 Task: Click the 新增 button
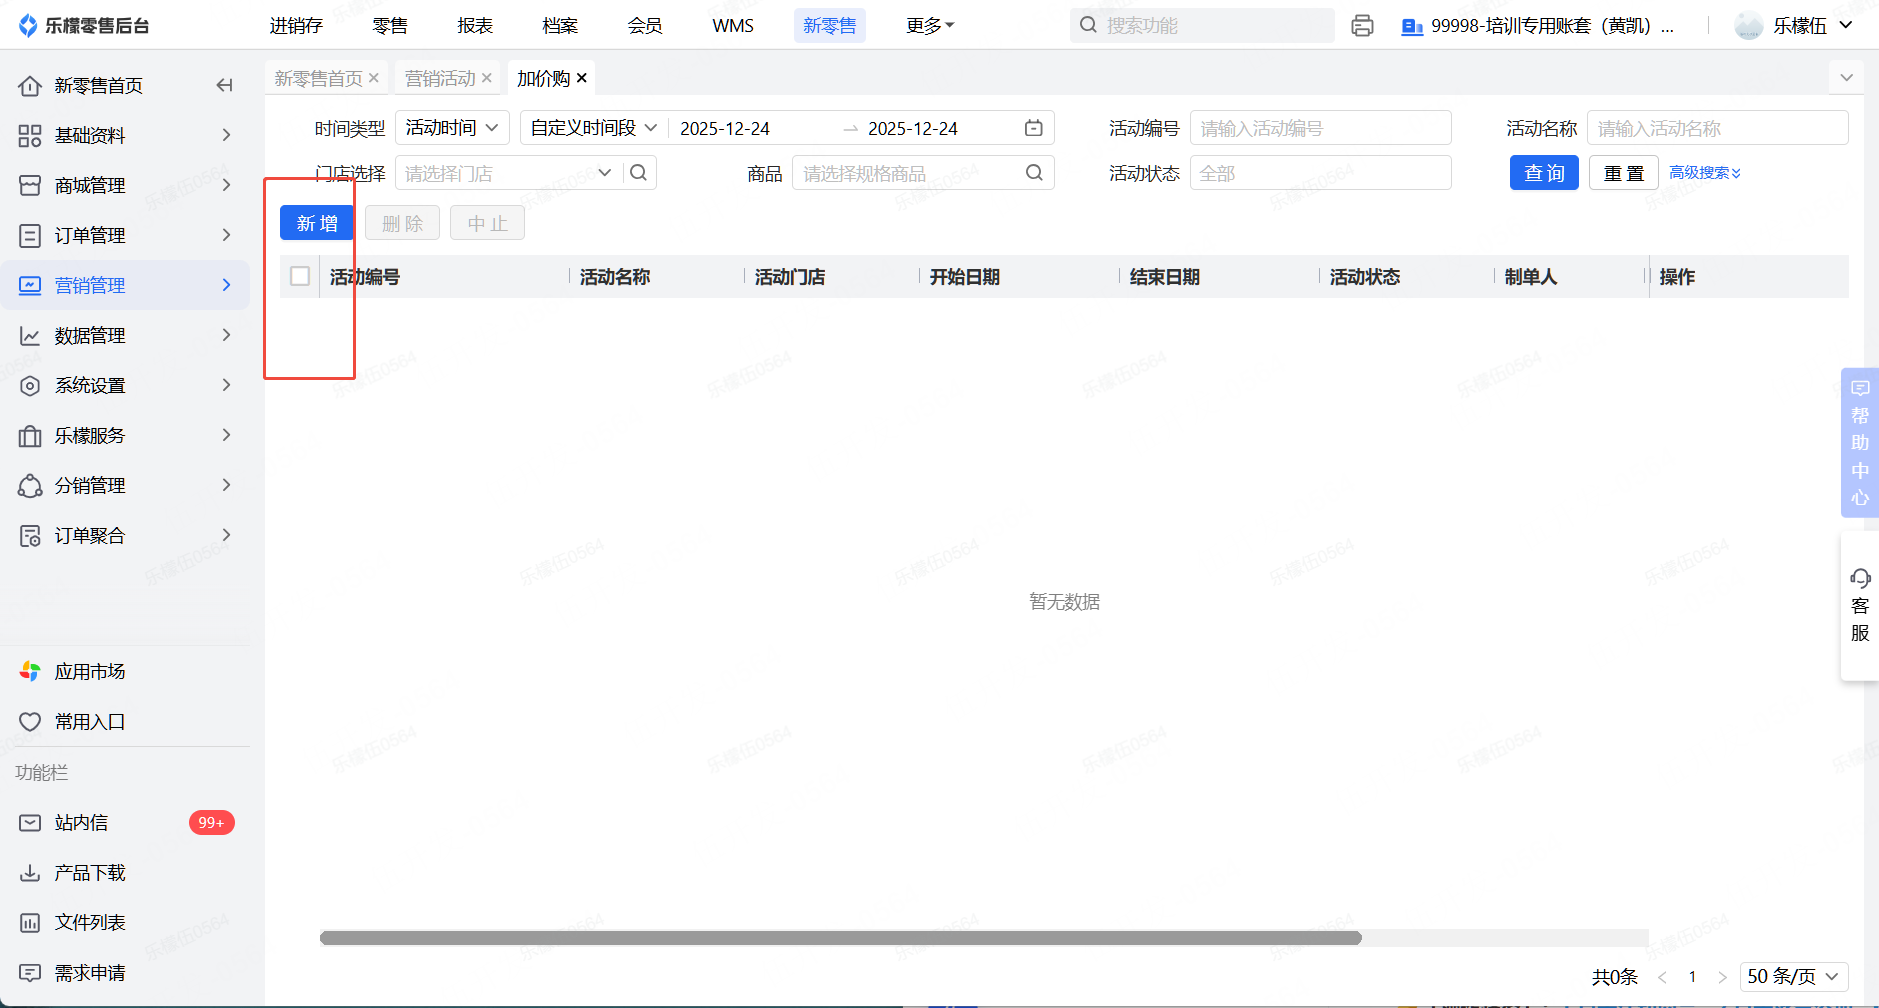pyautogui.click(x=317, y=223)
